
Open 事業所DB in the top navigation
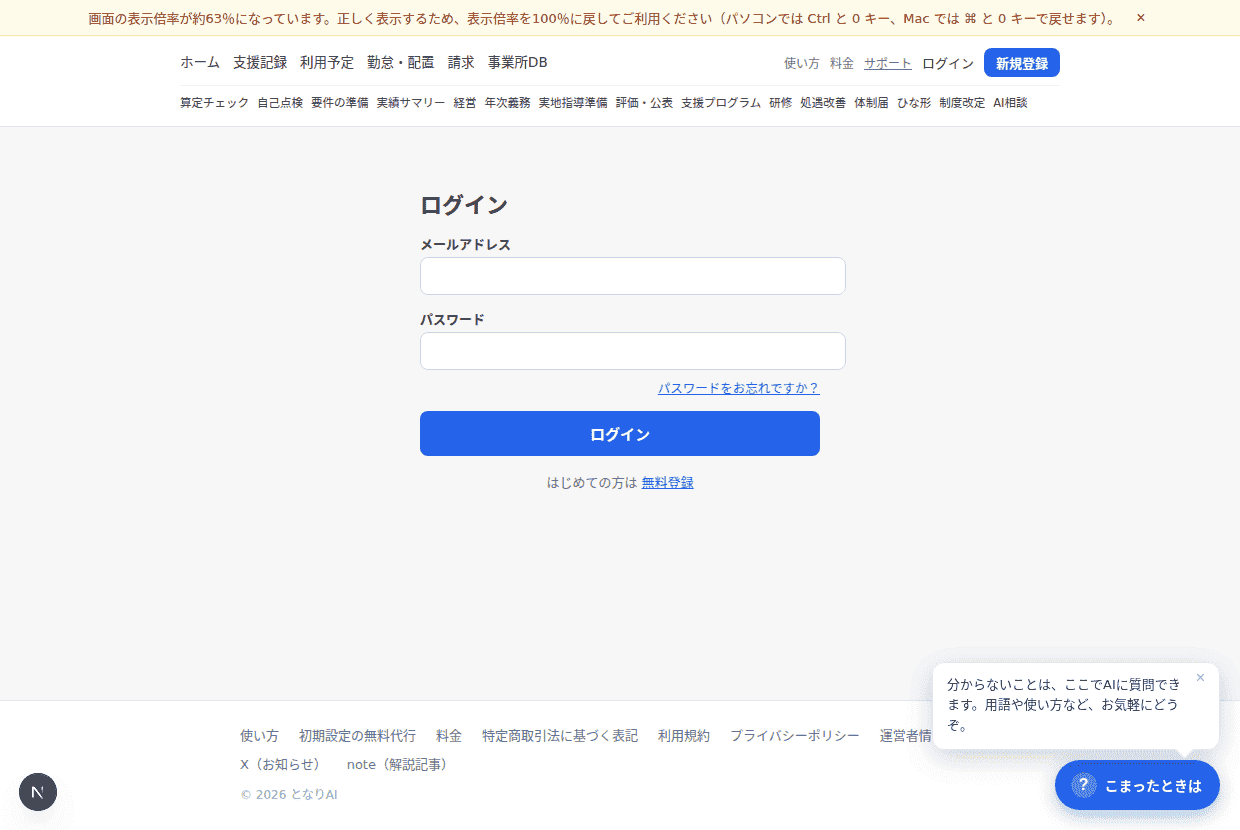518,62
